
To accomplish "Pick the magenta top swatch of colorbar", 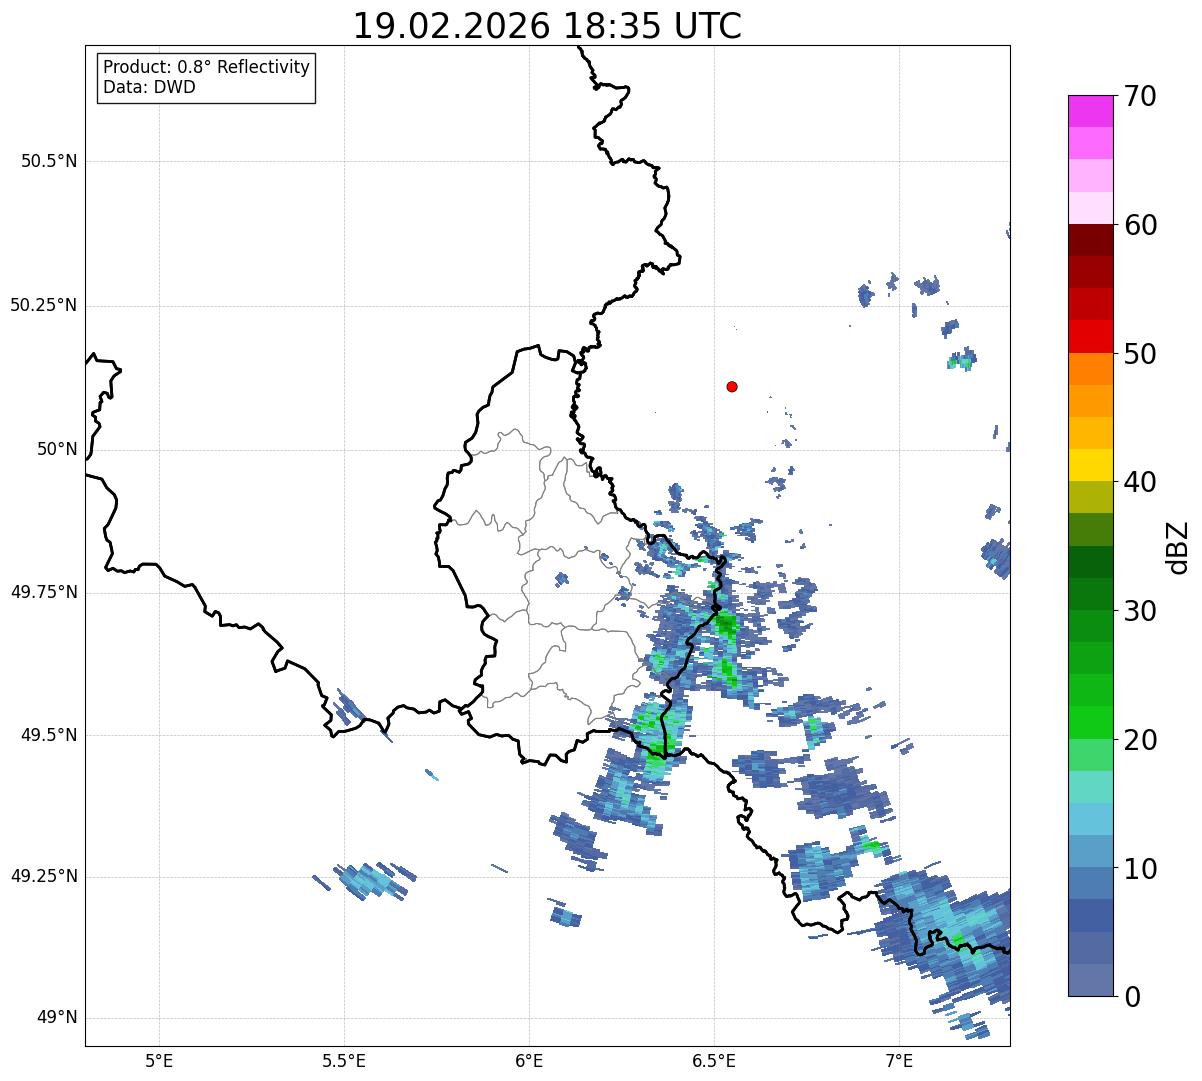I will click(x=1090, y=111).
